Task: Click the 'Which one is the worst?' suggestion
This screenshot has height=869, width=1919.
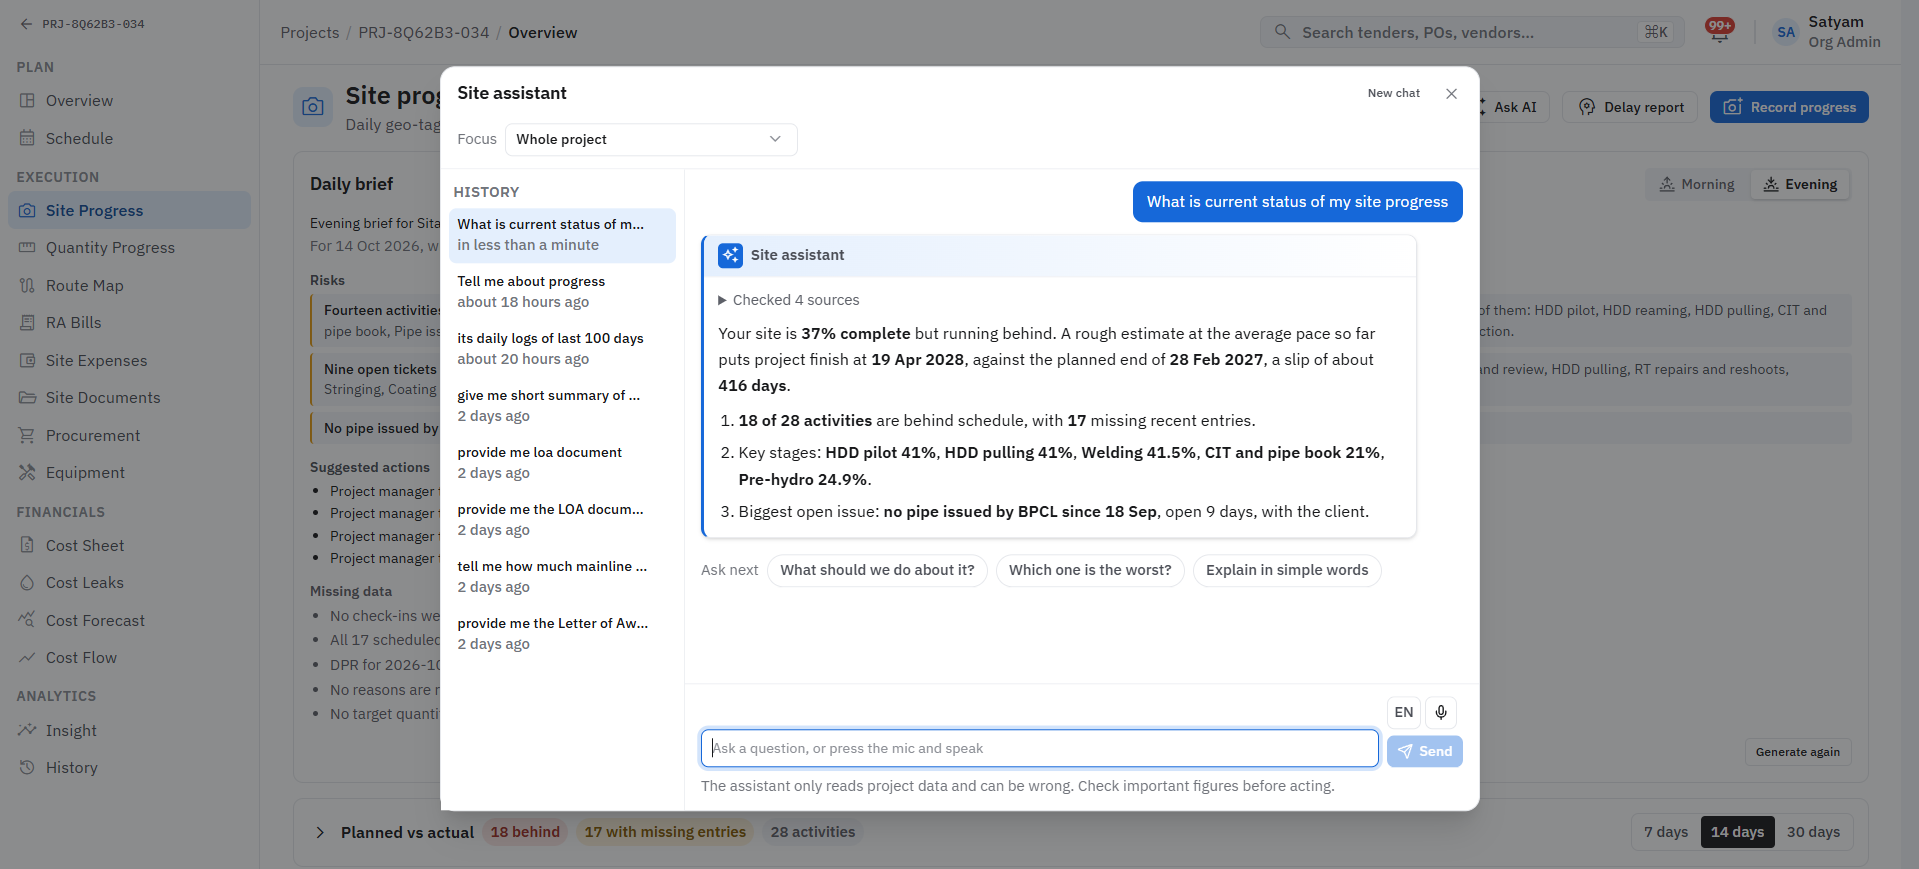Action: [x=1090, y=570]
